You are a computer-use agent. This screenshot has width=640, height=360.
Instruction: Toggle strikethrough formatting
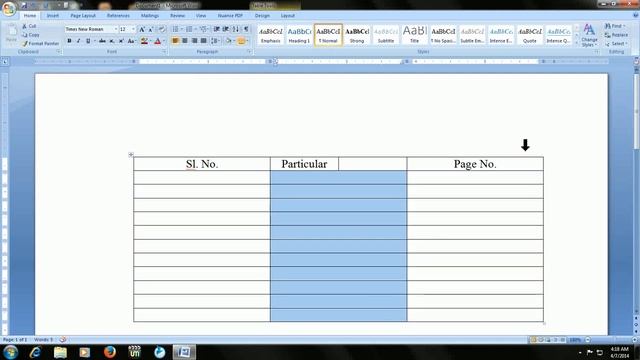(x=102, y=41)
